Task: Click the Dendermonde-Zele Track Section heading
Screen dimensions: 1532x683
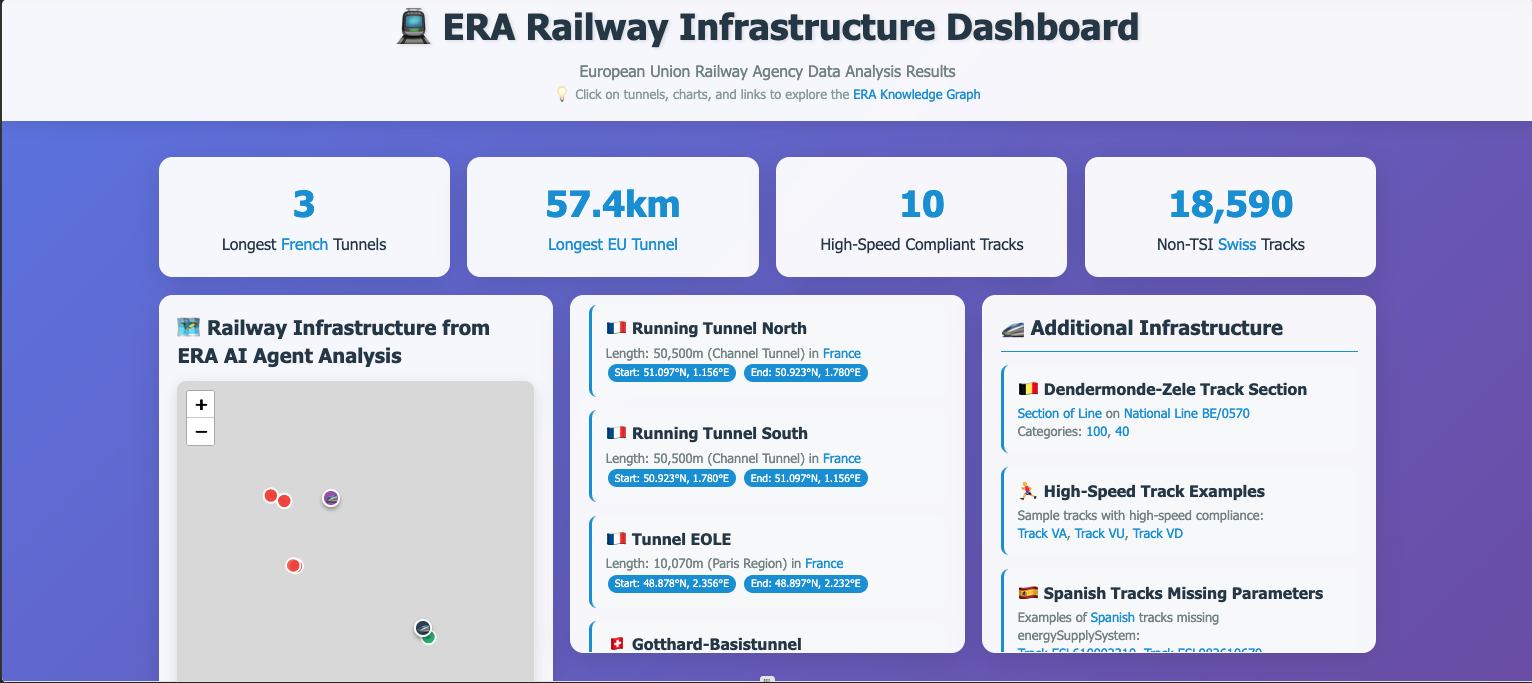Action: 1175,389
